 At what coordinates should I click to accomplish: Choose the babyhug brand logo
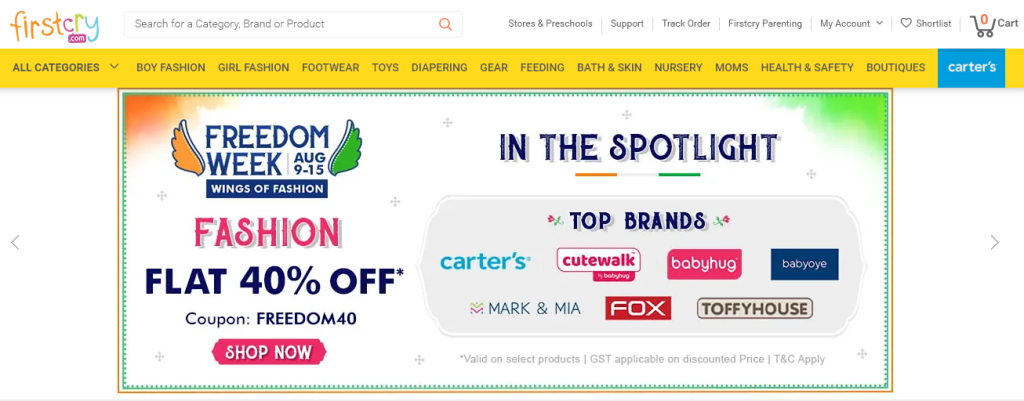click(x=704, y=265)
